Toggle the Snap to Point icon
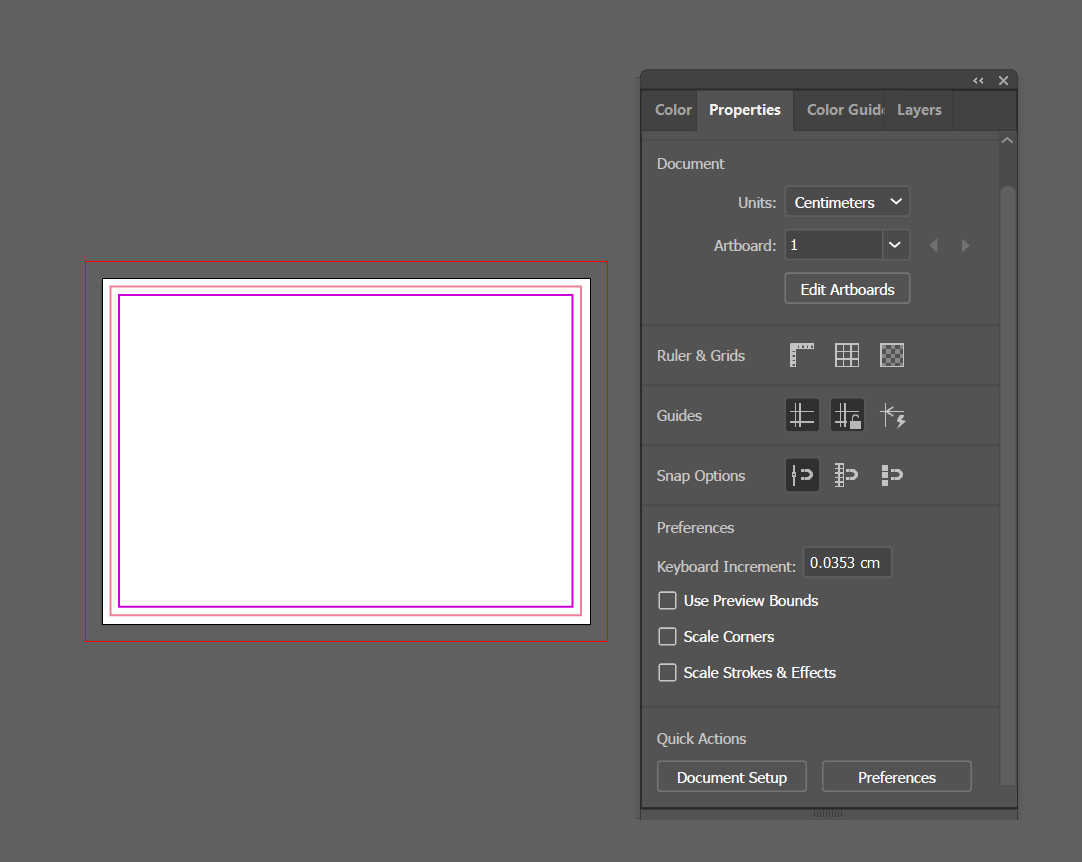The image size is (1082, 862). [x=801, y=475]
